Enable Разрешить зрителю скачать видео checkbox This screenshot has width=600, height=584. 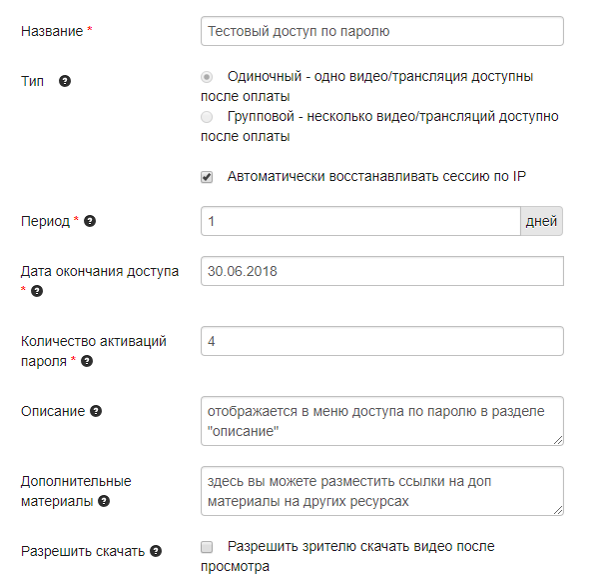[x=207, y=547]
